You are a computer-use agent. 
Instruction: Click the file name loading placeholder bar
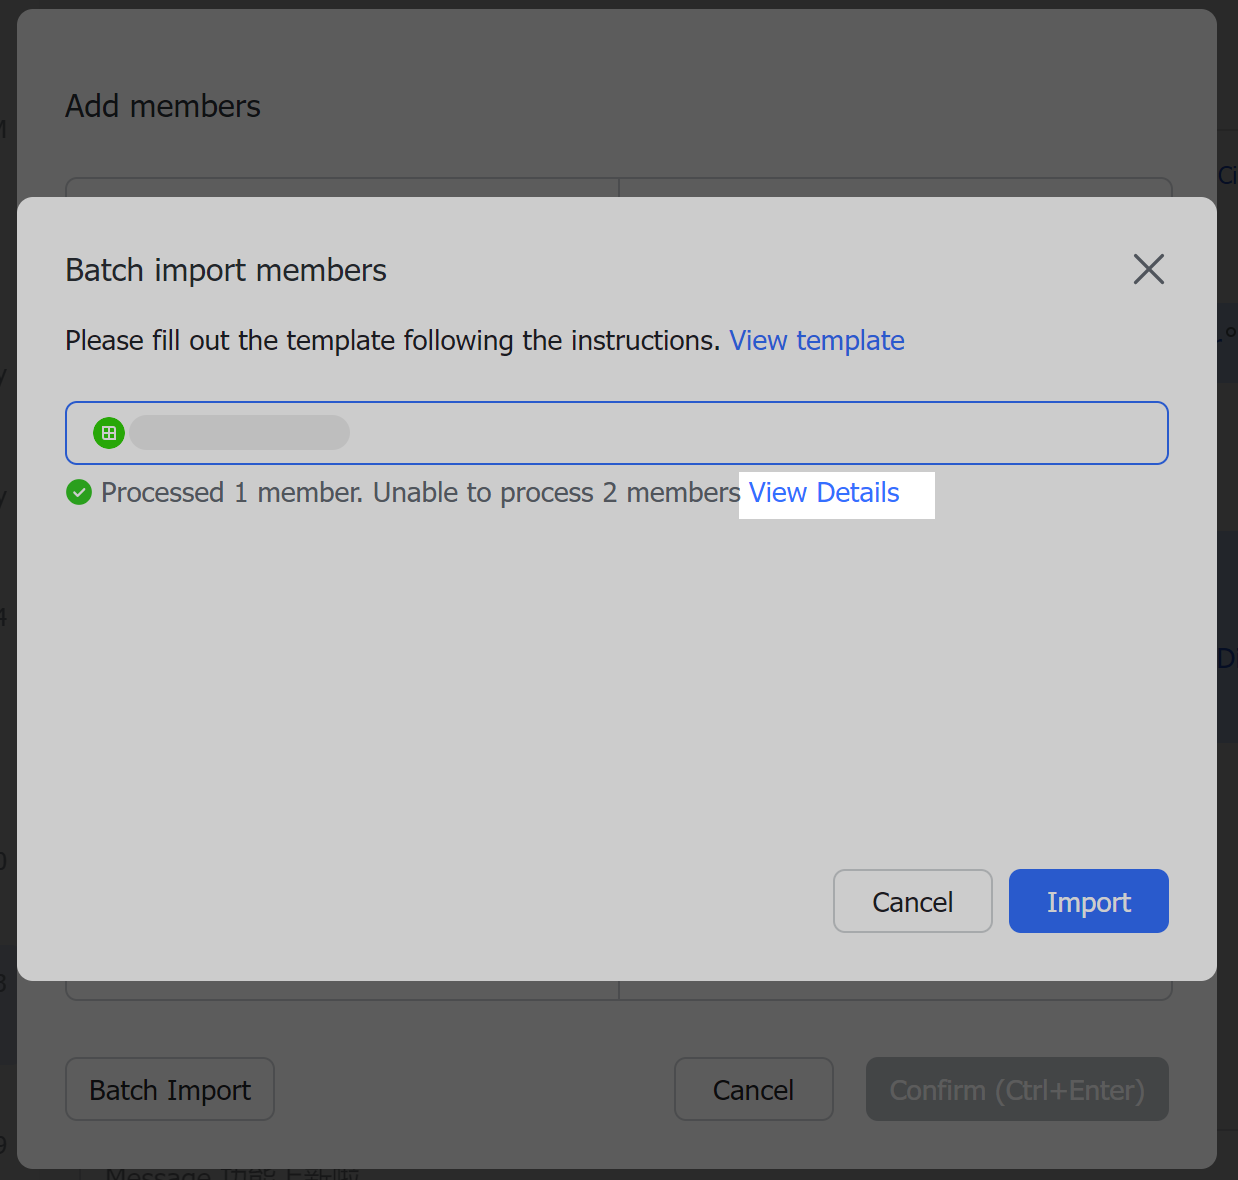(x=239, y=432)
